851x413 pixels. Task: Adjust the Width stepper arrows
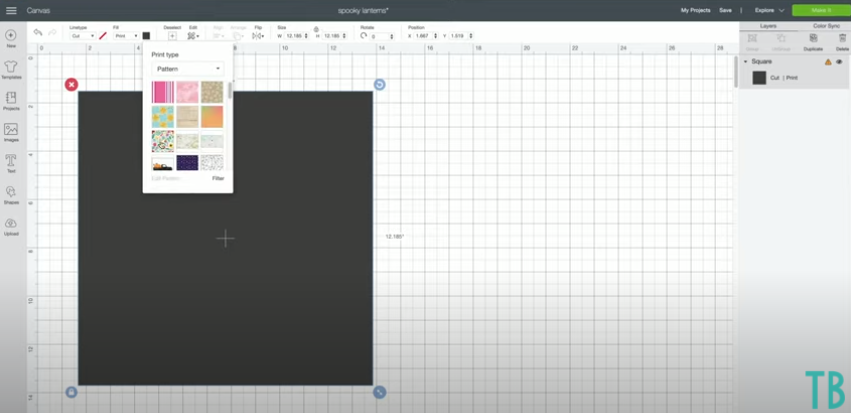click(307, 36)
